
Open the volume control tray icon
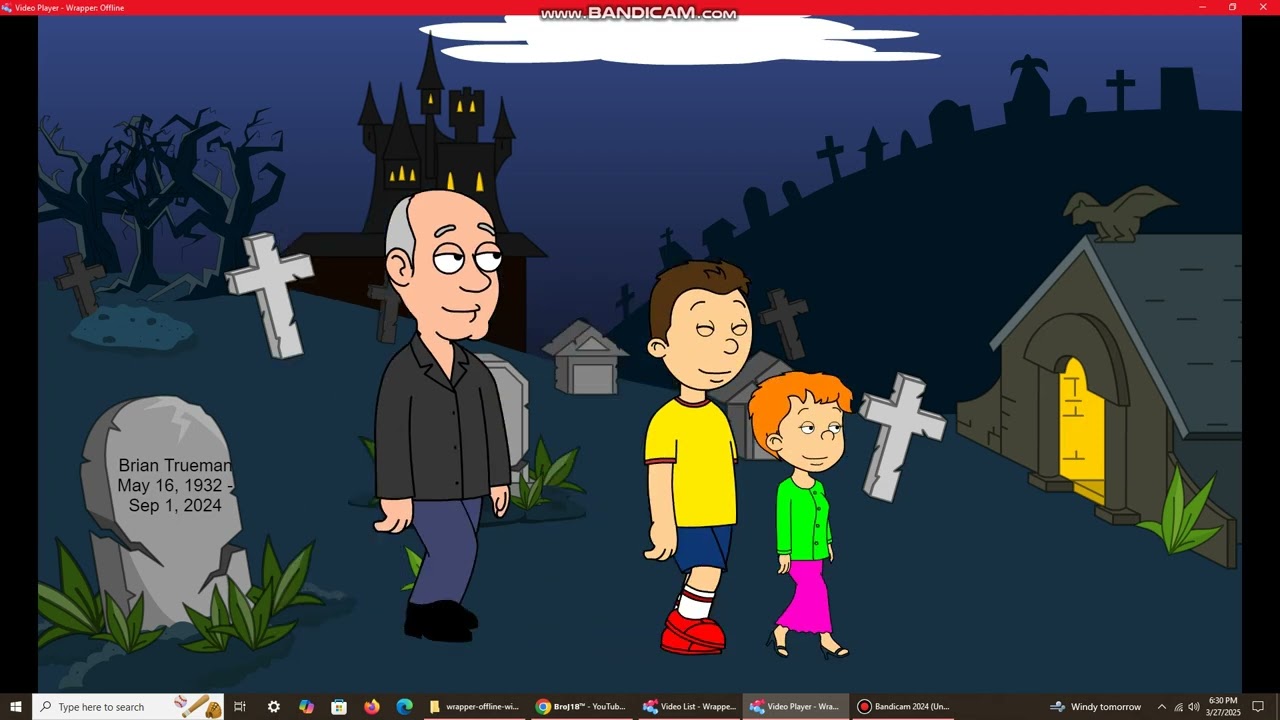tap(1194, 707)
